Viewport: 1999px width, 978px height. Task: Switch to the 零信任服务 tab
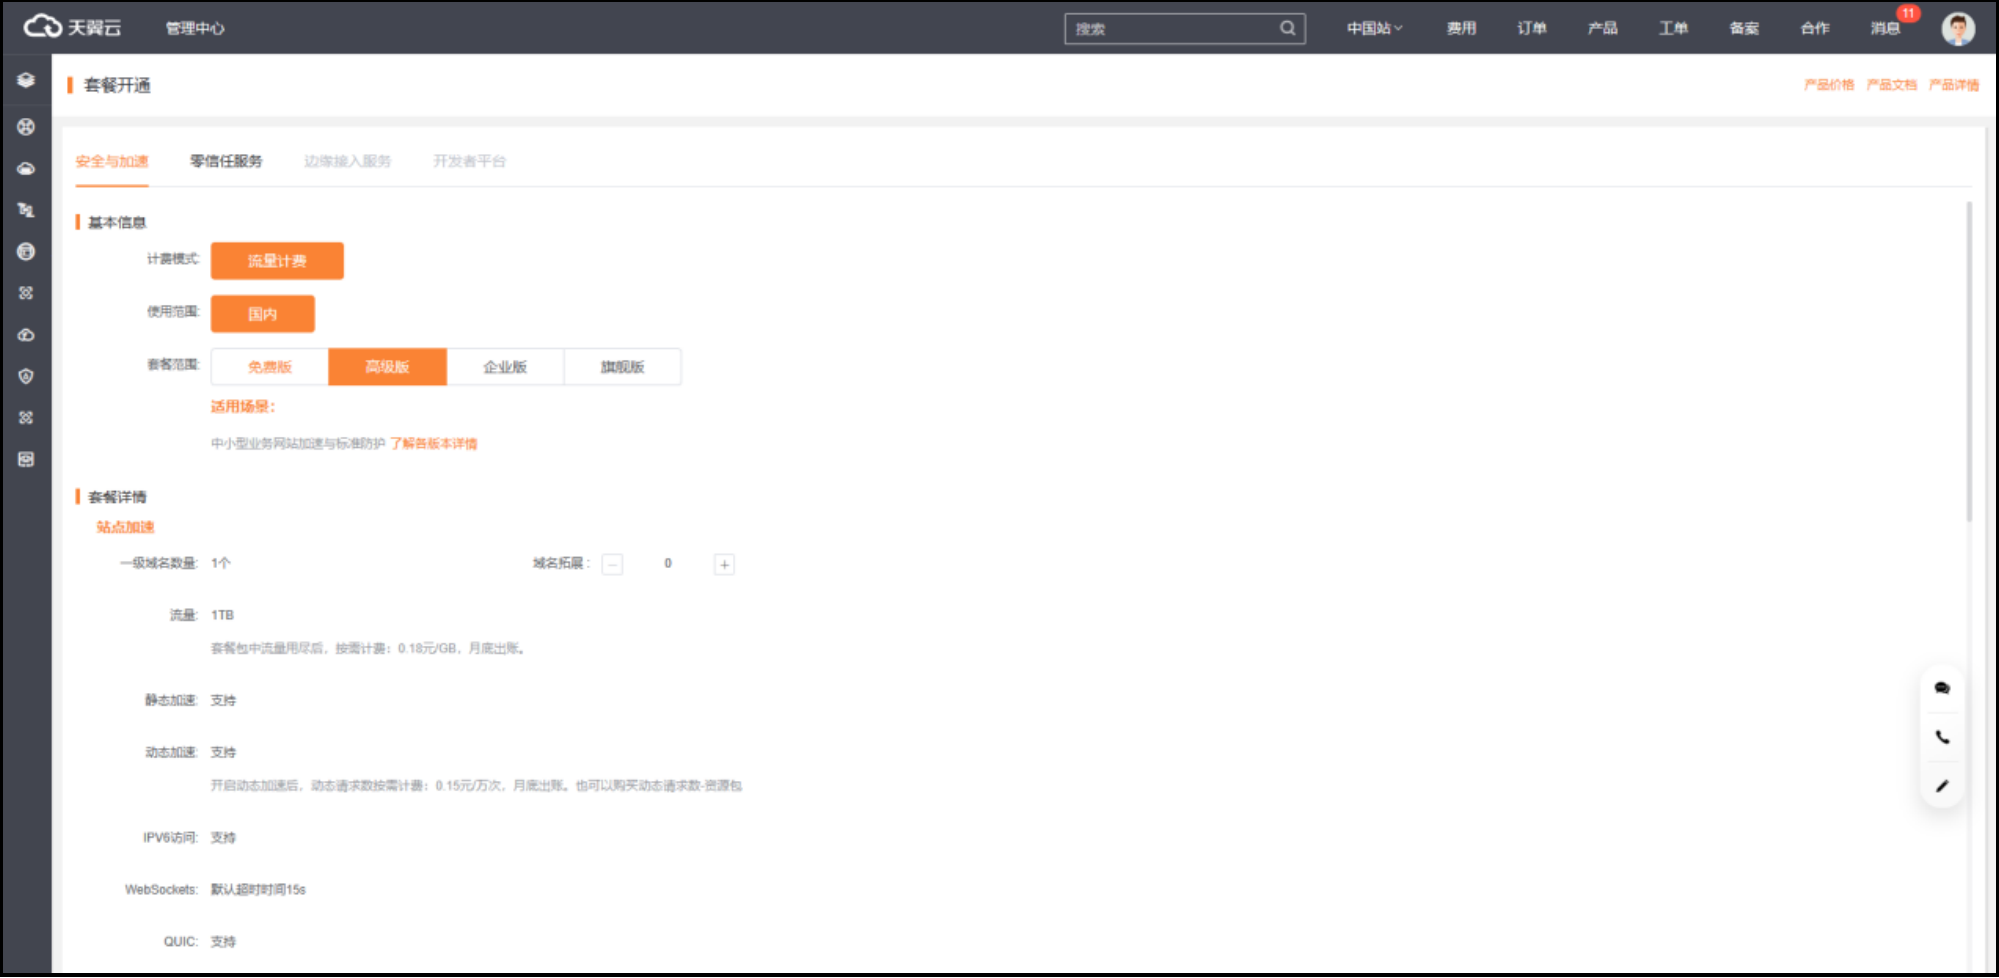coord(226,161)
